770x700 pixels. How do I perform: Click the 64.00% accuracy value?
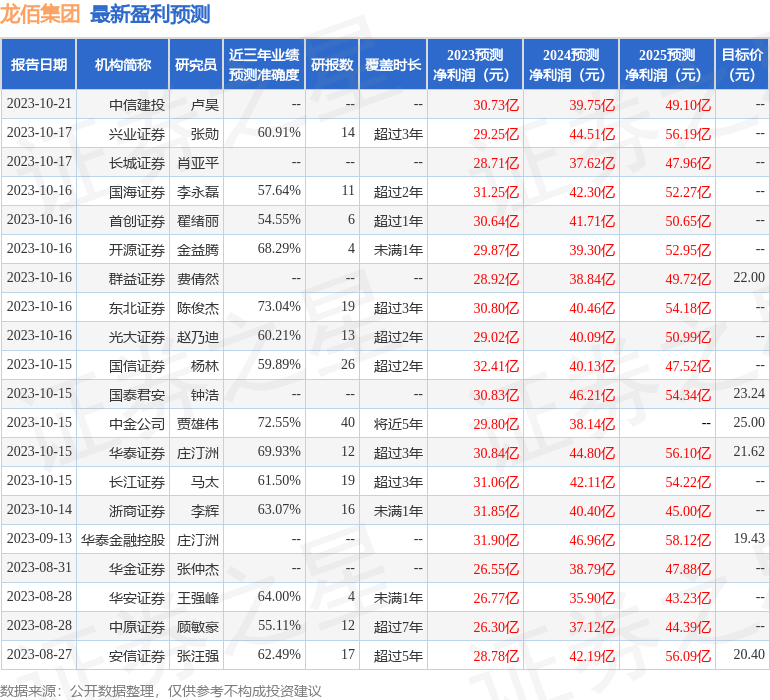click(279, 596)
